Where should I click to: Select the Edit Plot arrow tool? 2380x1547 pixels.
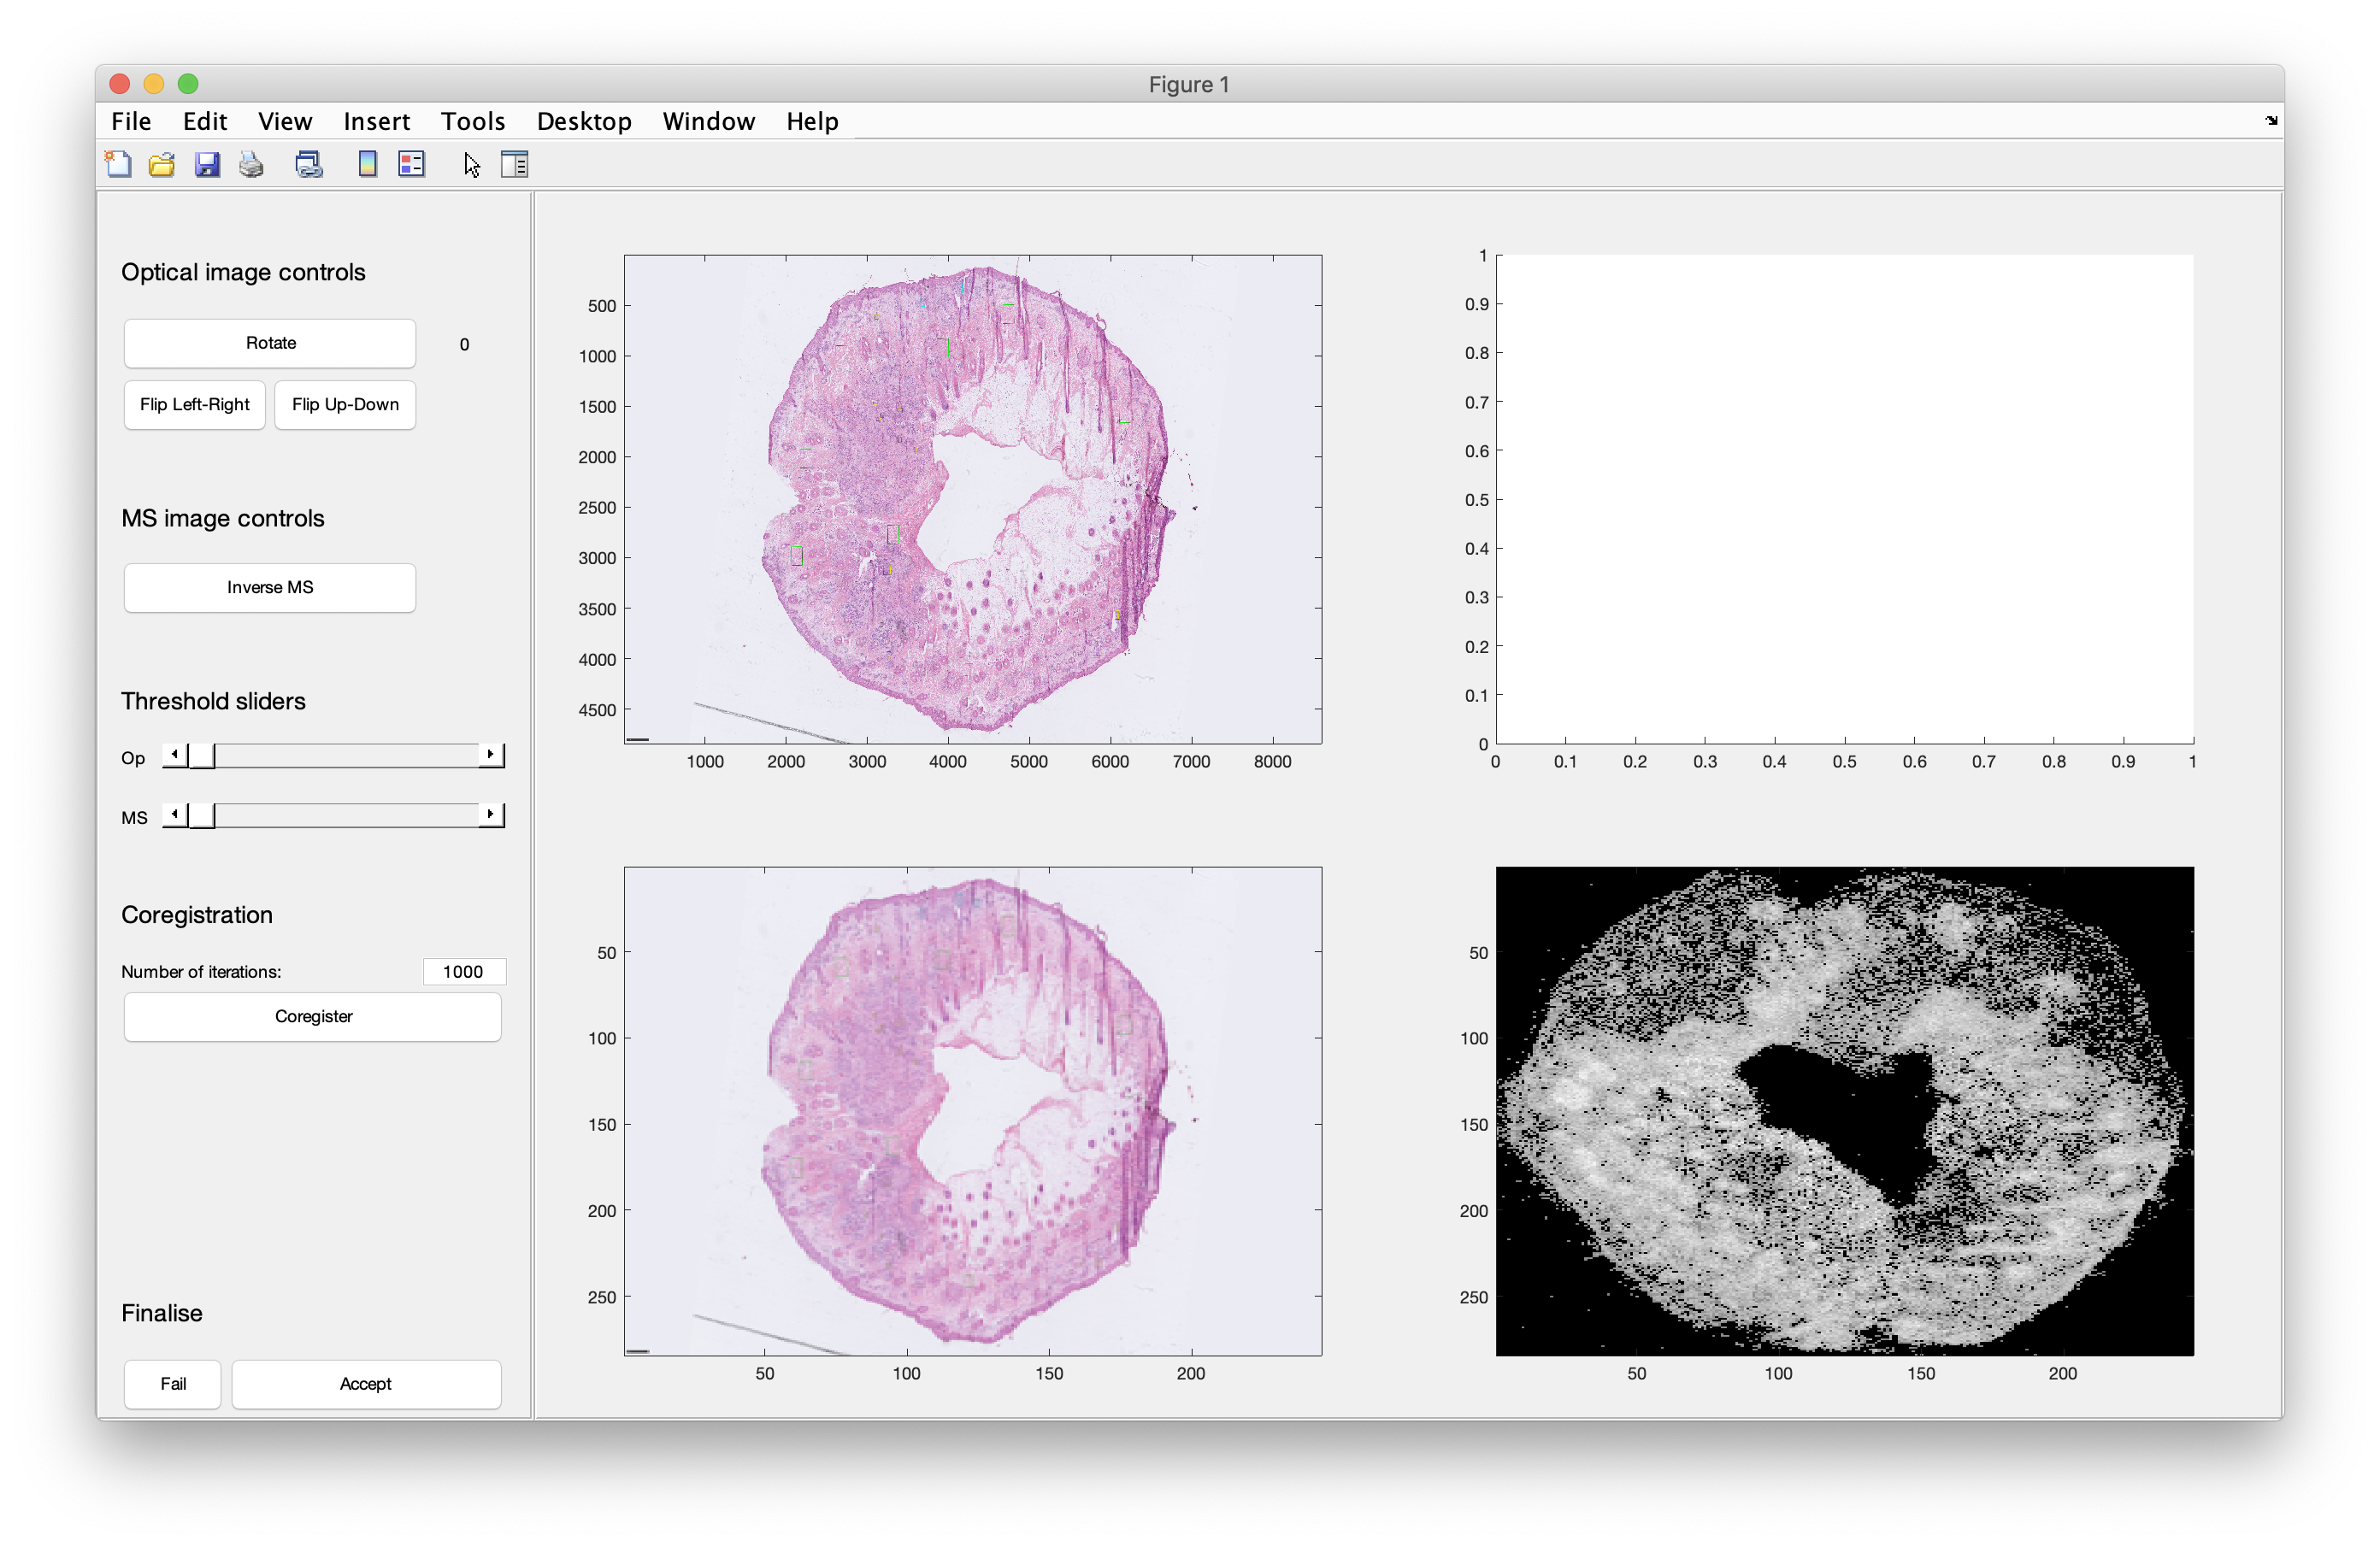(472, 164)
